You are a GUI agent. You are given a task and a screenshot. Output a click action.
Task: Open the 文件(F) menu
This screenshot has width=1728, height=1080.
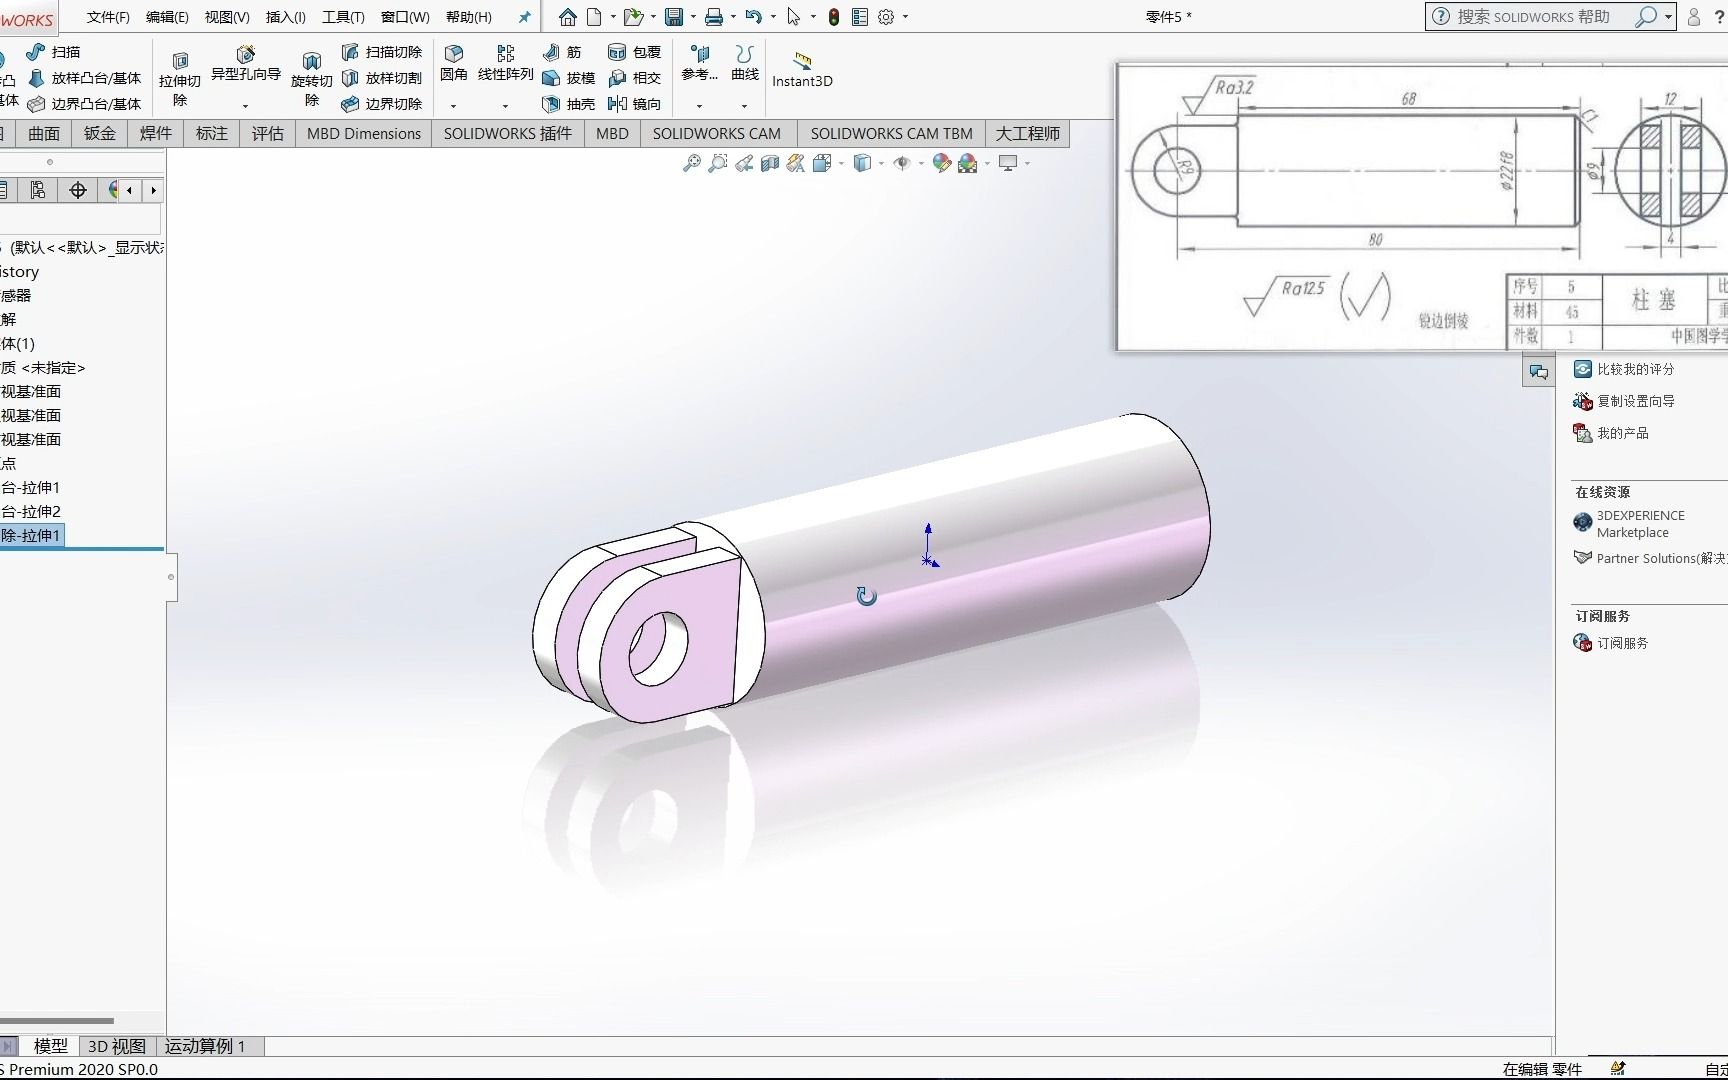pos(108,17)
